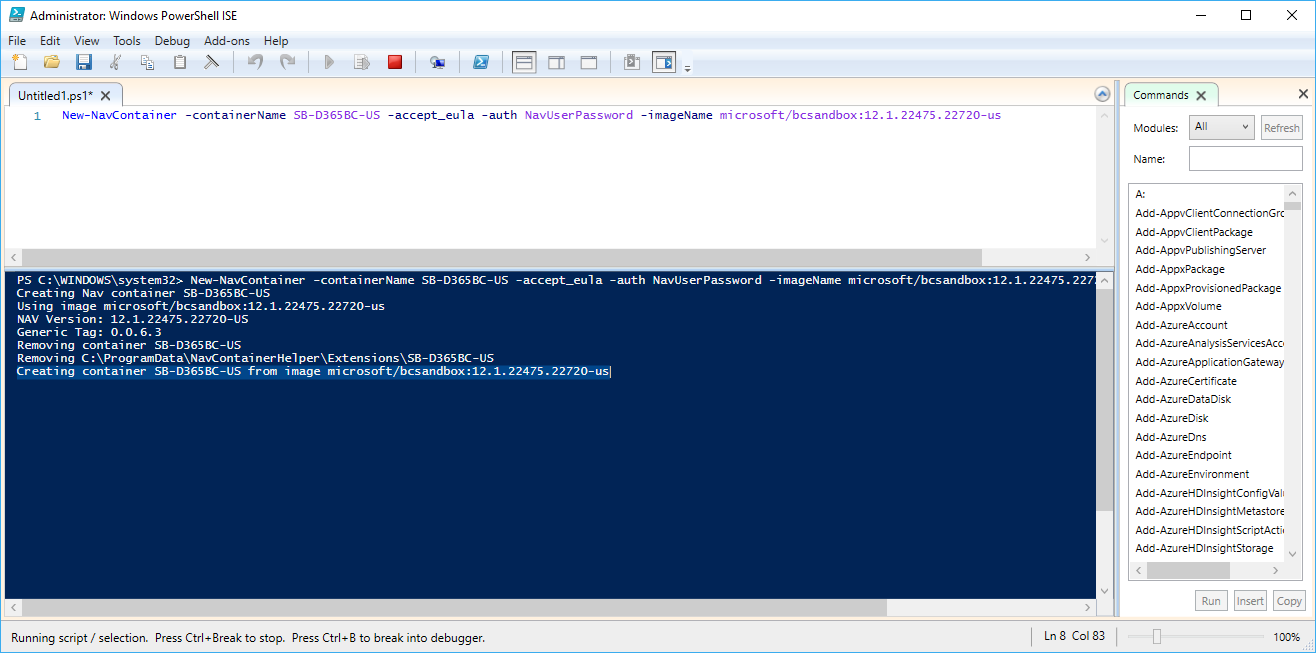Click inside the Name input field
The width and height of the screenshot is (1316, 653).
(1245, 158)
